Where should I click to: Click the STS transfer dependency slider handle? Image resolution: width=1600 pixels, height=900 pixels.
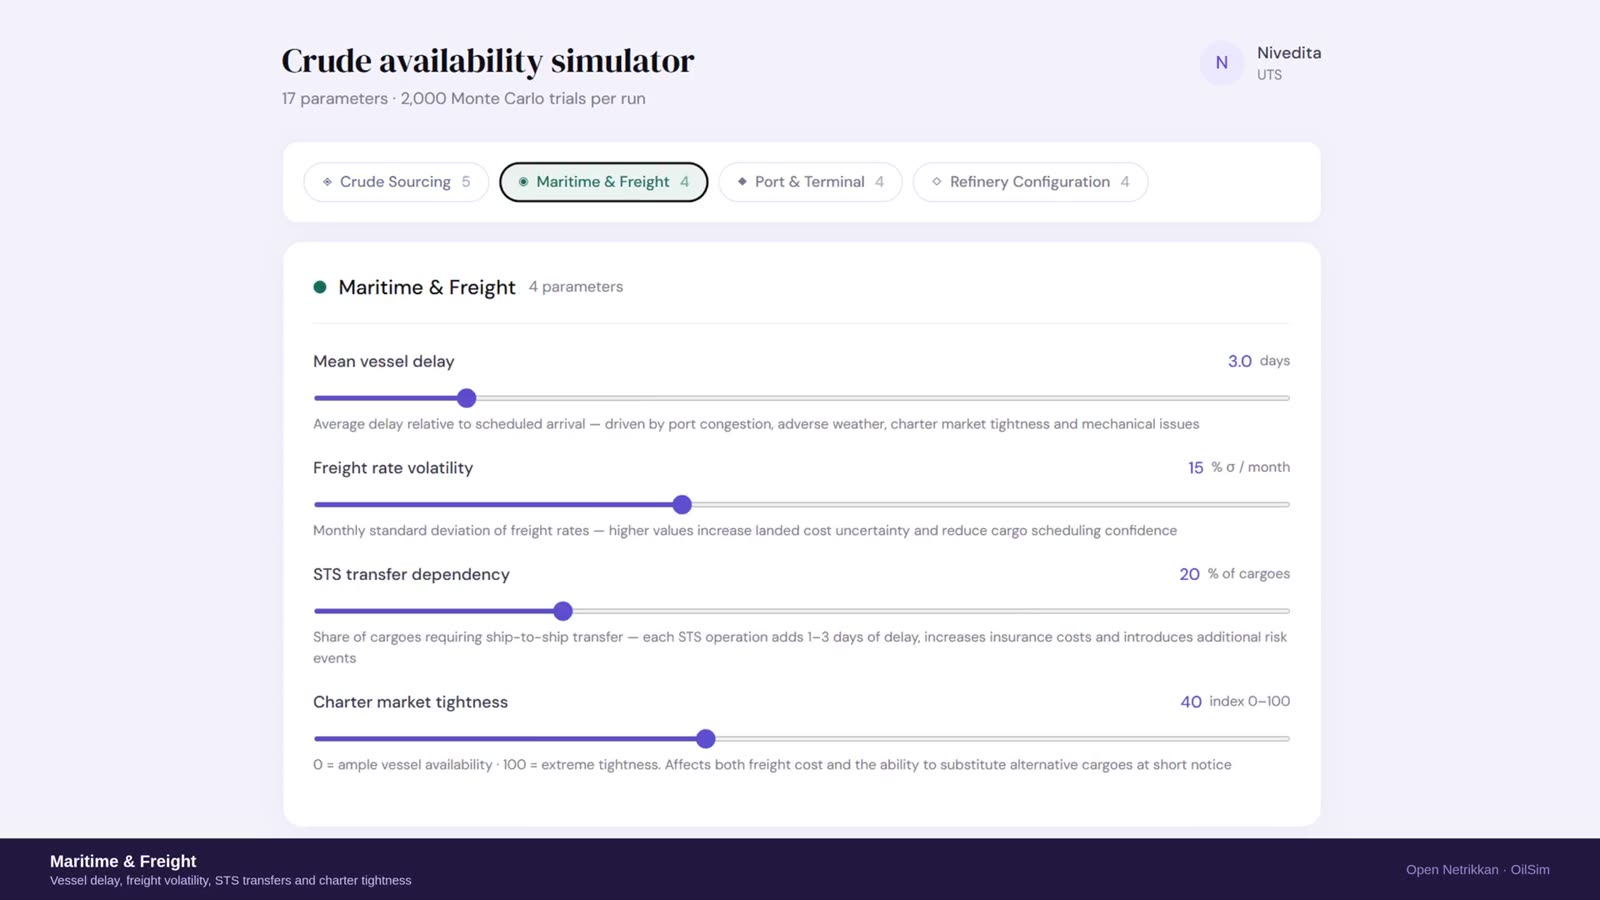[x=563, y=611]
